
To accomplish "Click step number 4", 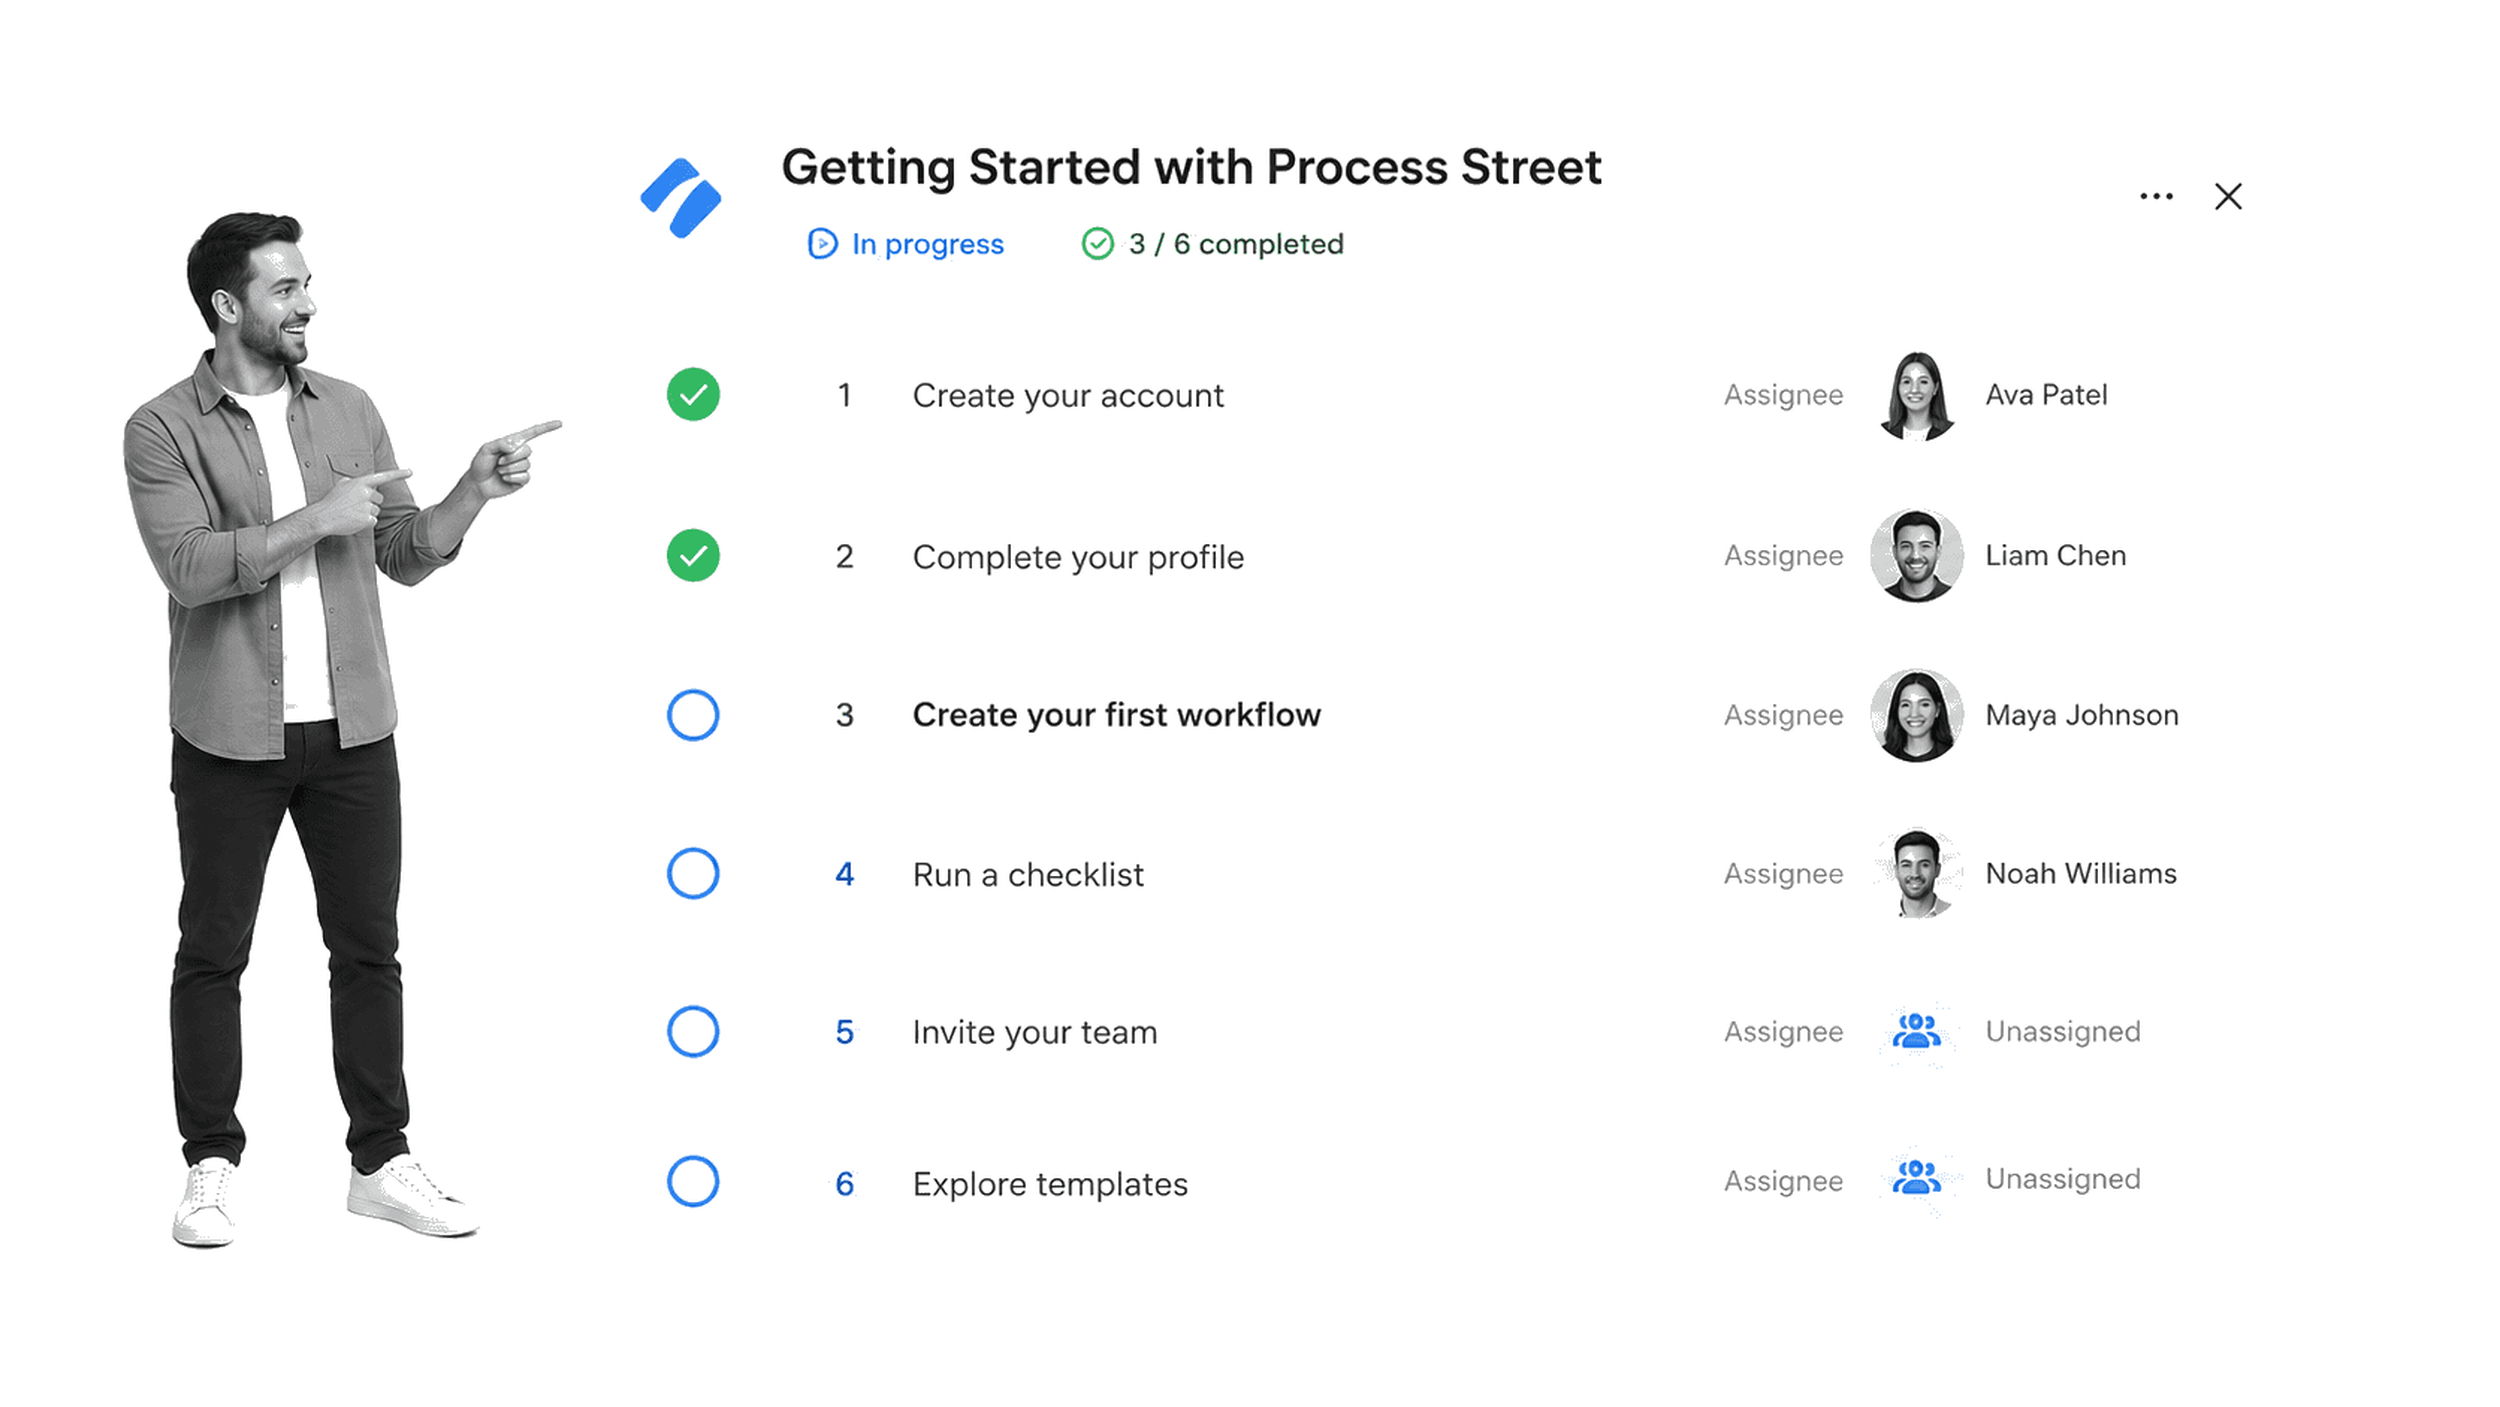I will click(845, 875).
